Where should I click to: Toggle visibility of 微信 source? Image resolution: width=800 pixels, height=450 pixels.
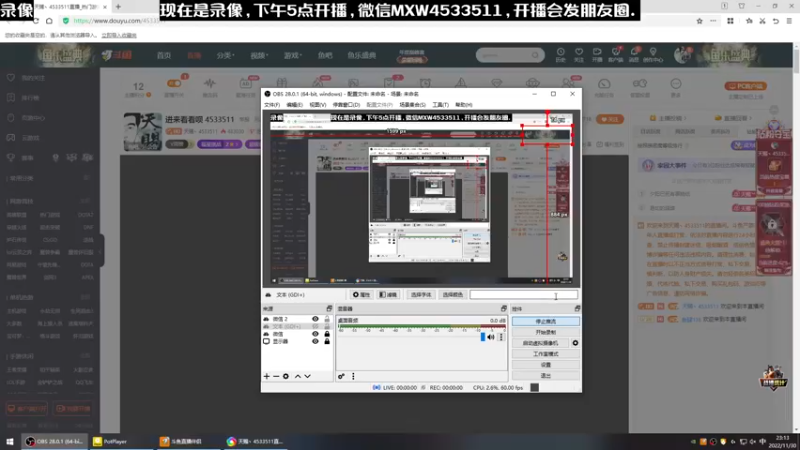coord(315,334)
